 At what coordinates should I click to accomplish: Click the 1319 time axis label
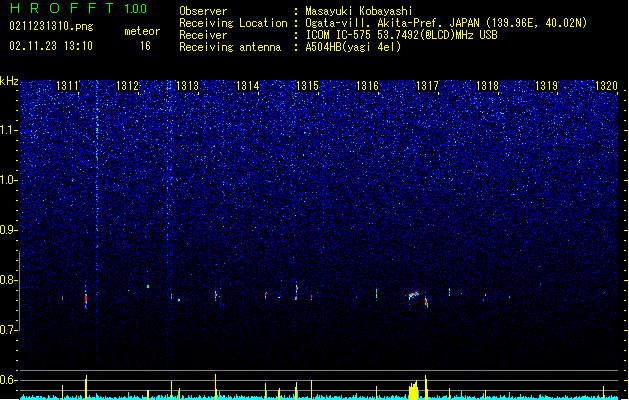point(547,86)
